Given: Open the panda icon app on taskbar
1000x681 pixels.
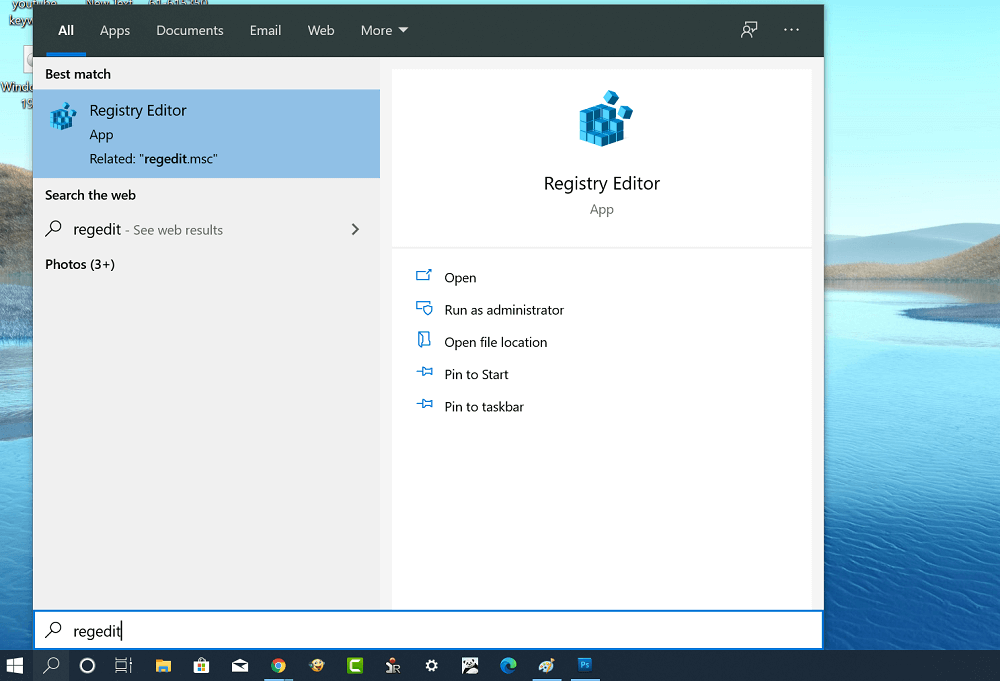Looking at the screenshot, I should (x=470, y=666).
